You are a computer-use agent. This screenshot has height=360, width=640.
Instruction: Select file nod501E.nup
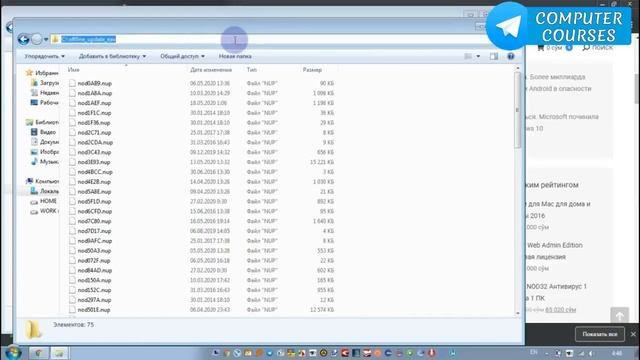pyautogui.click(x=94, y=310)
